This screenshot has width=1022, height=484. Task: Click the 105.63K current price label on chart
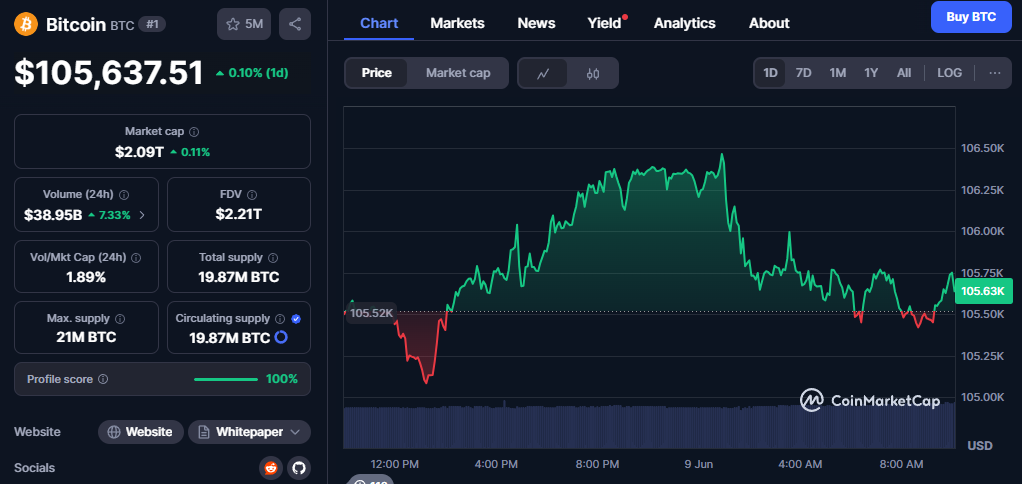(x=984, y=291)
